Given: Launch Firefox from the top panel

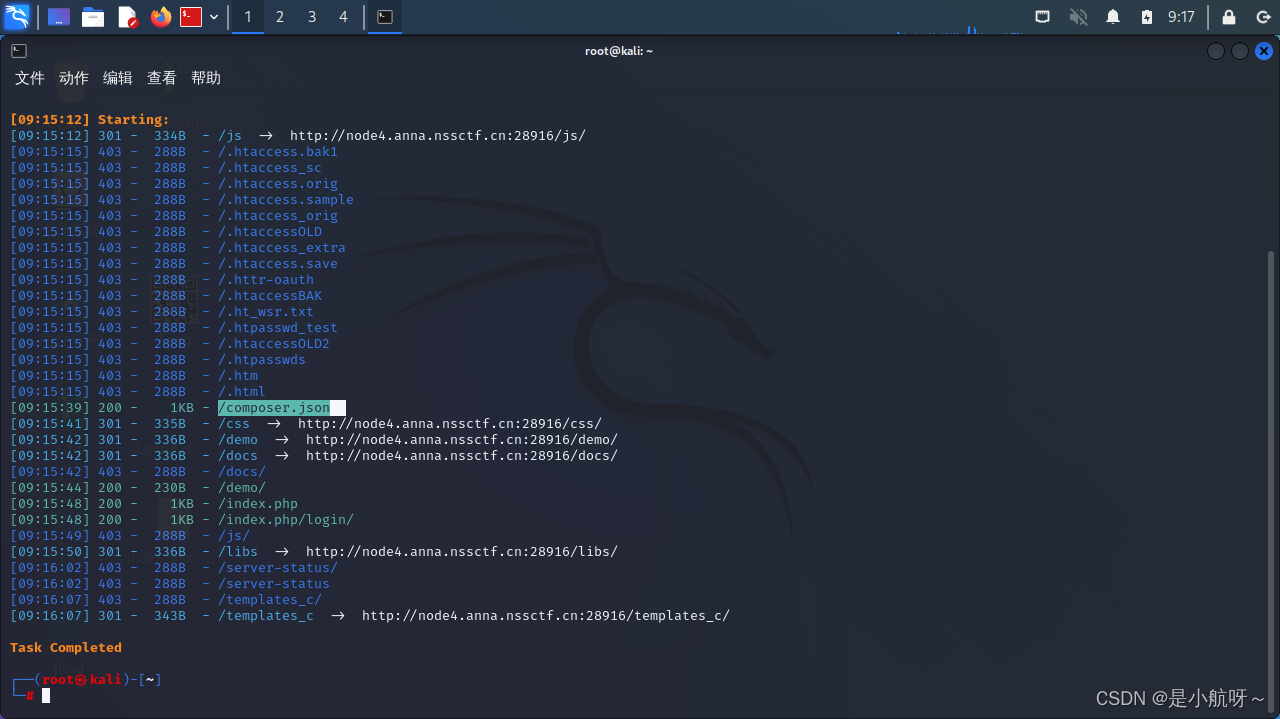Looking at the screenshot, I should click(160, 17).
